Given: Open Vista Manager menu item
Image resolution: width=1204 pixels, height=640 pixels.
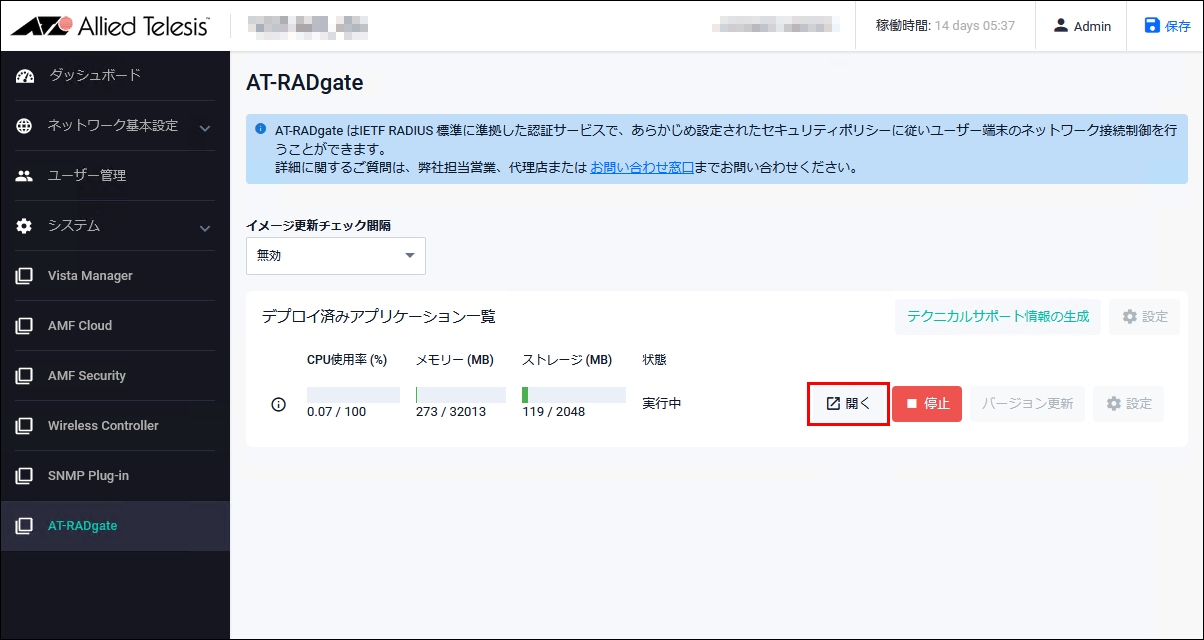Looking at the screenshot, I should coord(90,276).
